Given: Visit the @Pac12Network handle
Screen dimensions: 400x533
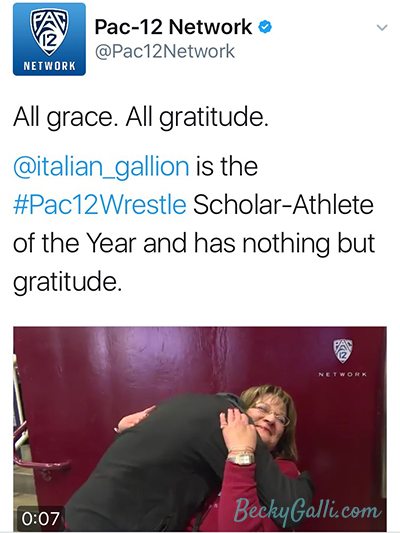Looking at the screenshot, I should (x=165, y=52).
